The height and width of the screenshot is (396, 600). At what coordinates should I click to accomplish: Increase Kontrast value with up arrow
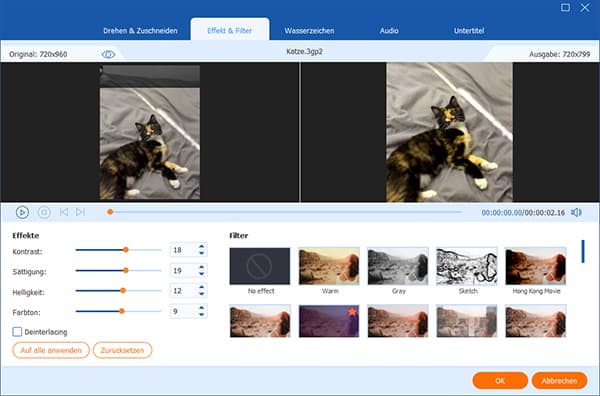pos(202,247)
